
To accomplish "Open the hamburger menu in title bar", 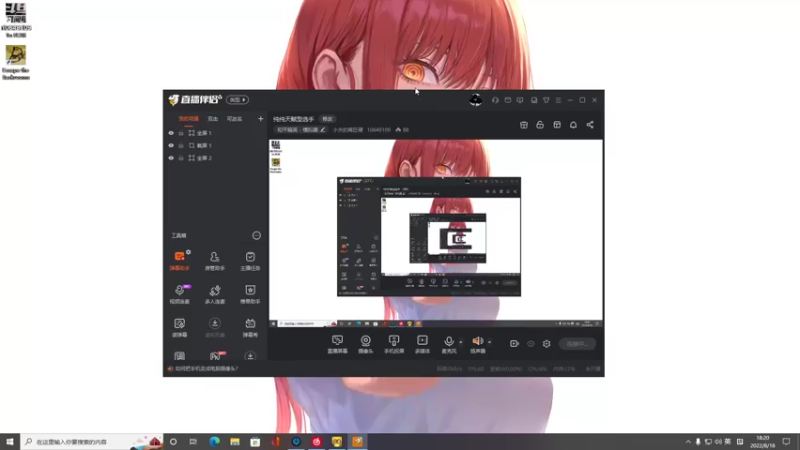I will pos(558,100).
